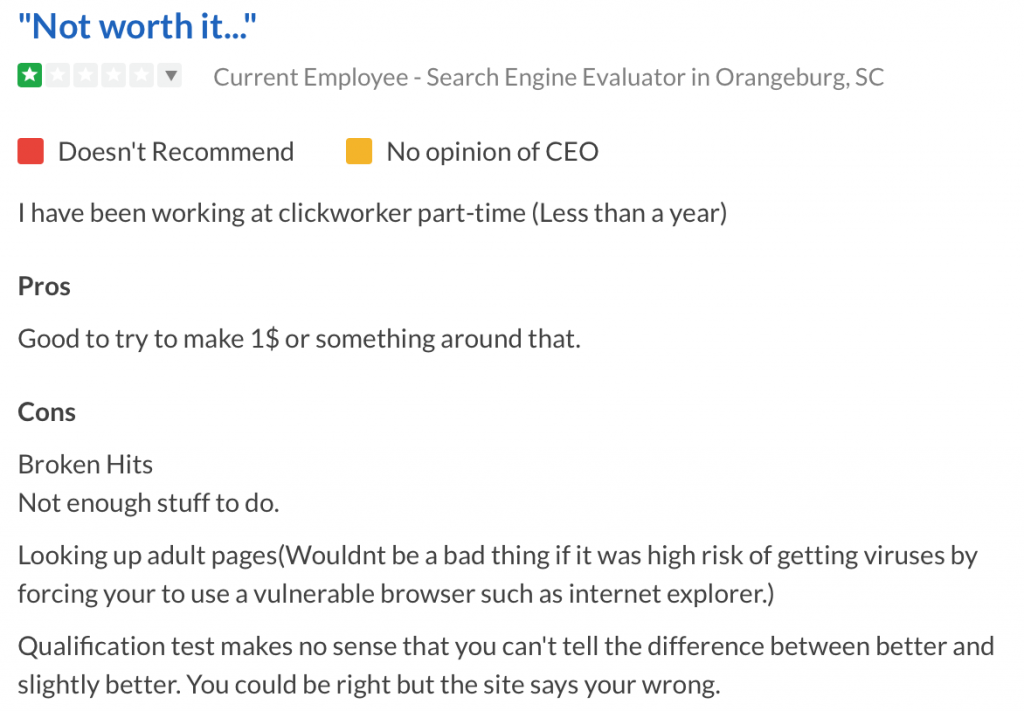Click the clickworker part-time employment line
This screenshot has width=1024, height=711.
(372, 213)
